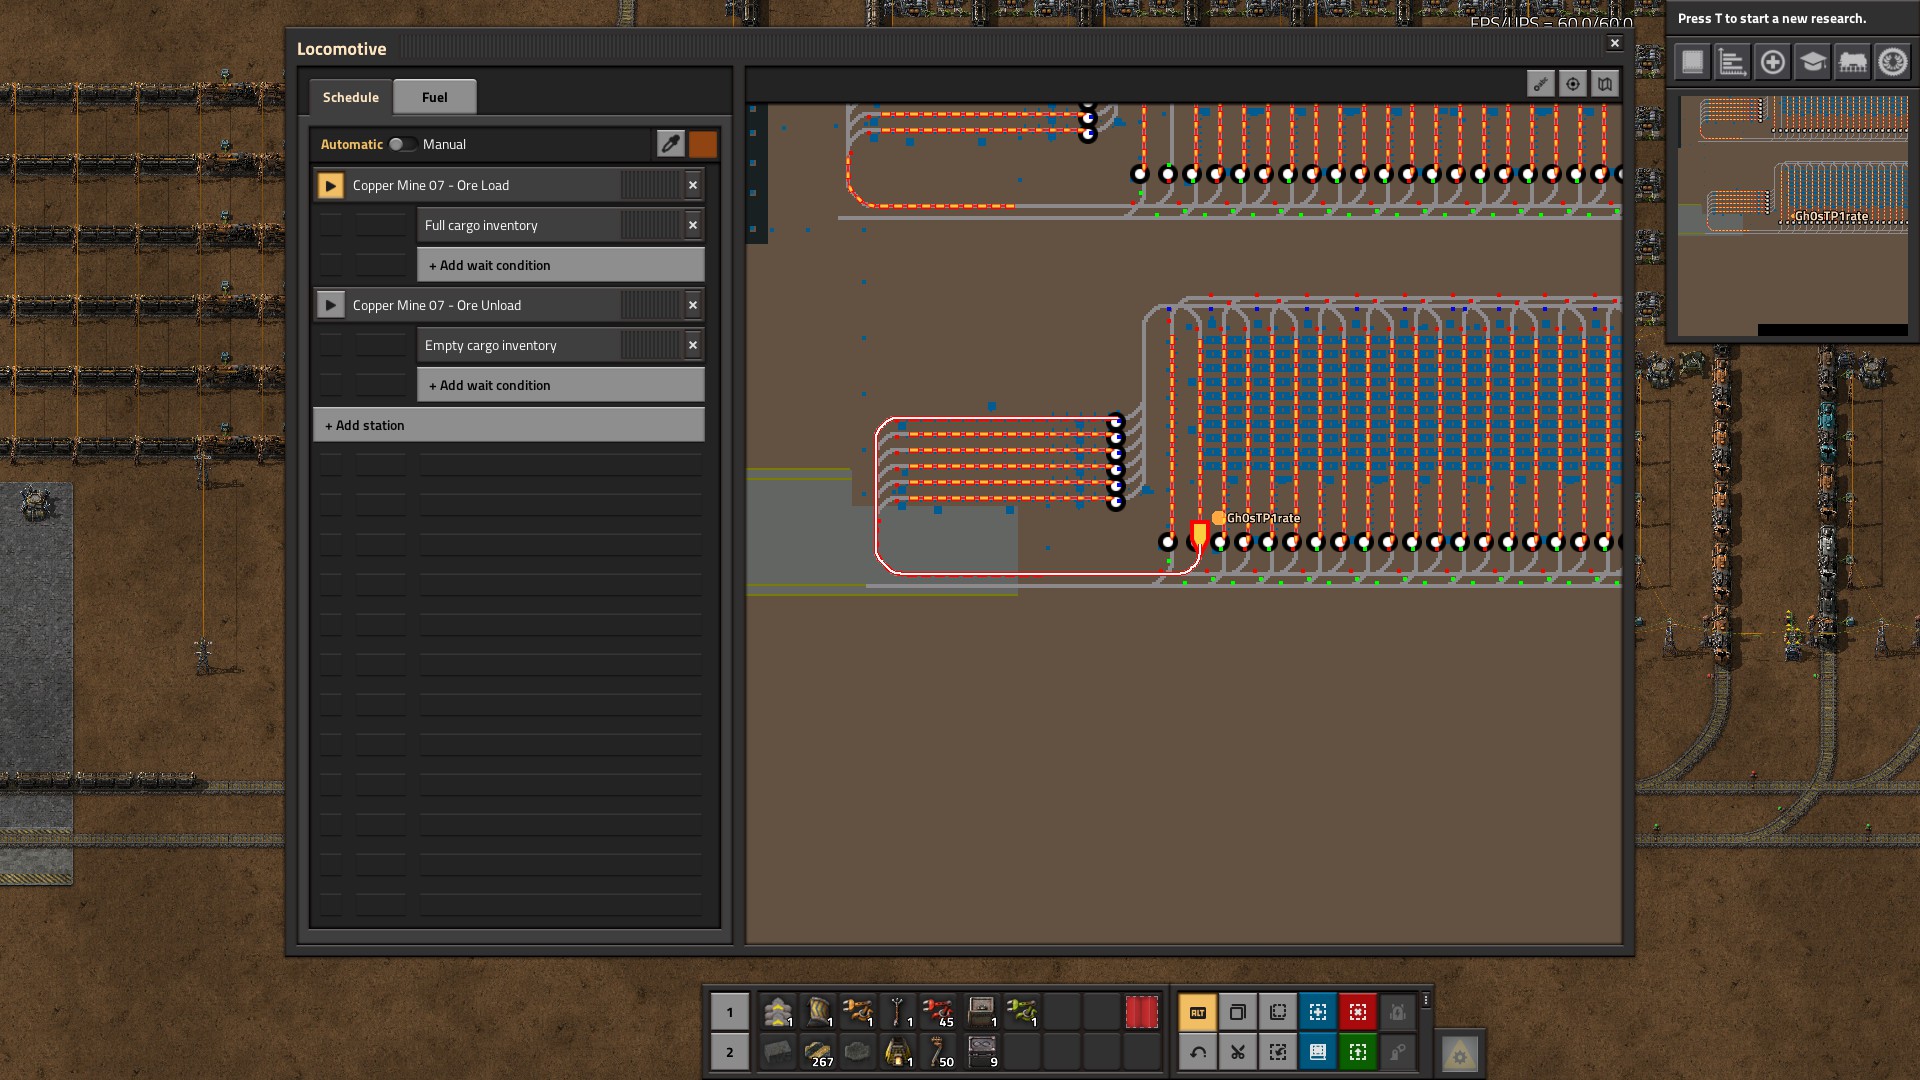
Task: Delete the Empty cargo inventory condition
Action: pyautogui.click(x=693, y=345)
